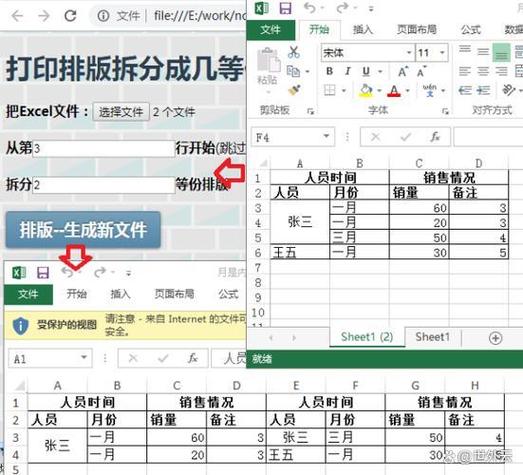The image size is (523, 475).
Task: Open the 宋体 font name dropdown
Action: [409, 53]
